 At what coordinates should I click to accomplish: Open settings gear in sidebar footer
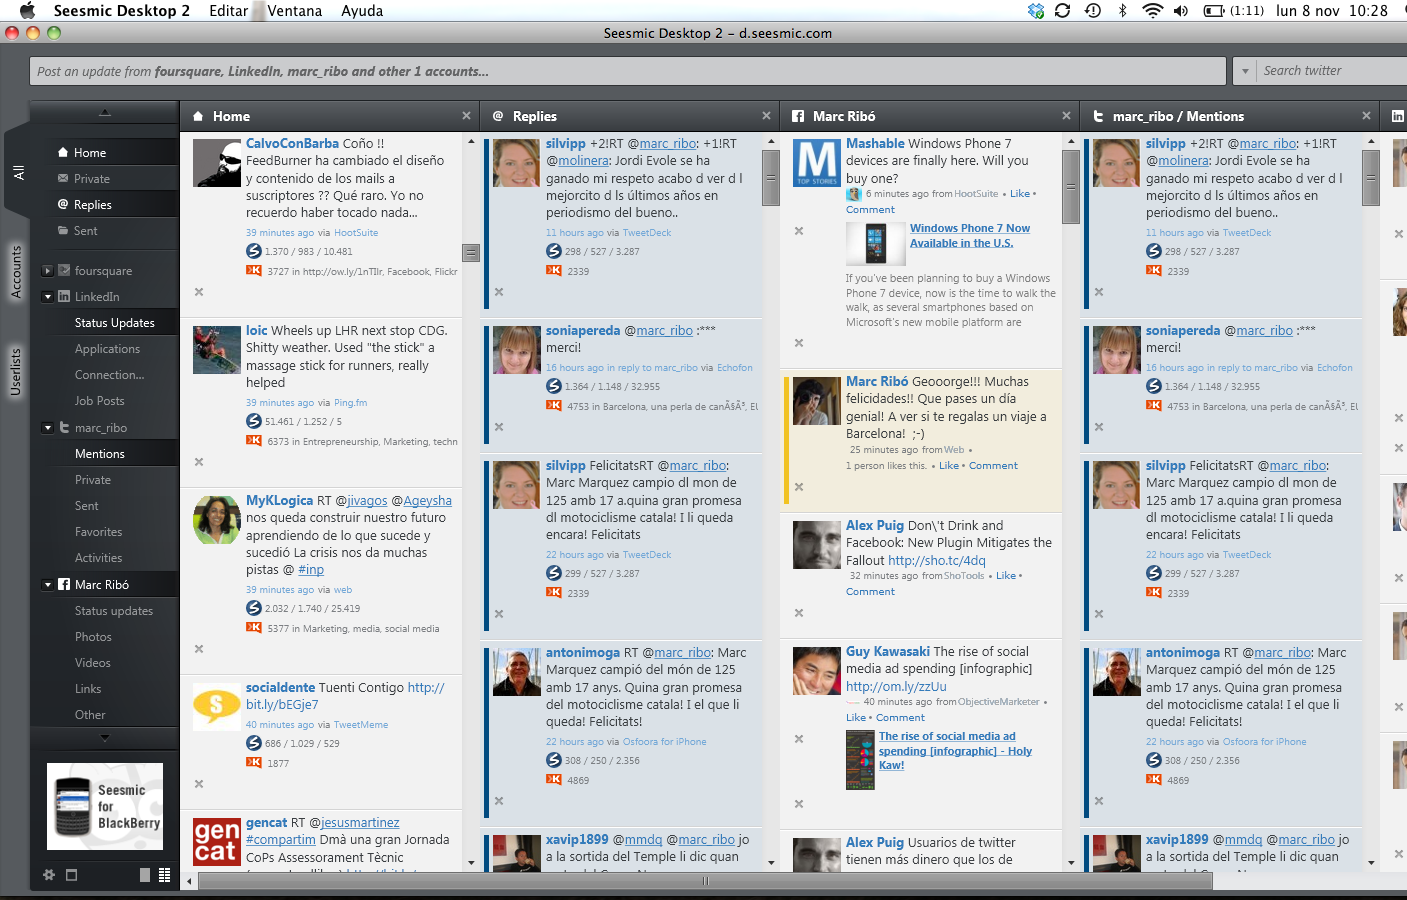coord(49,875)
